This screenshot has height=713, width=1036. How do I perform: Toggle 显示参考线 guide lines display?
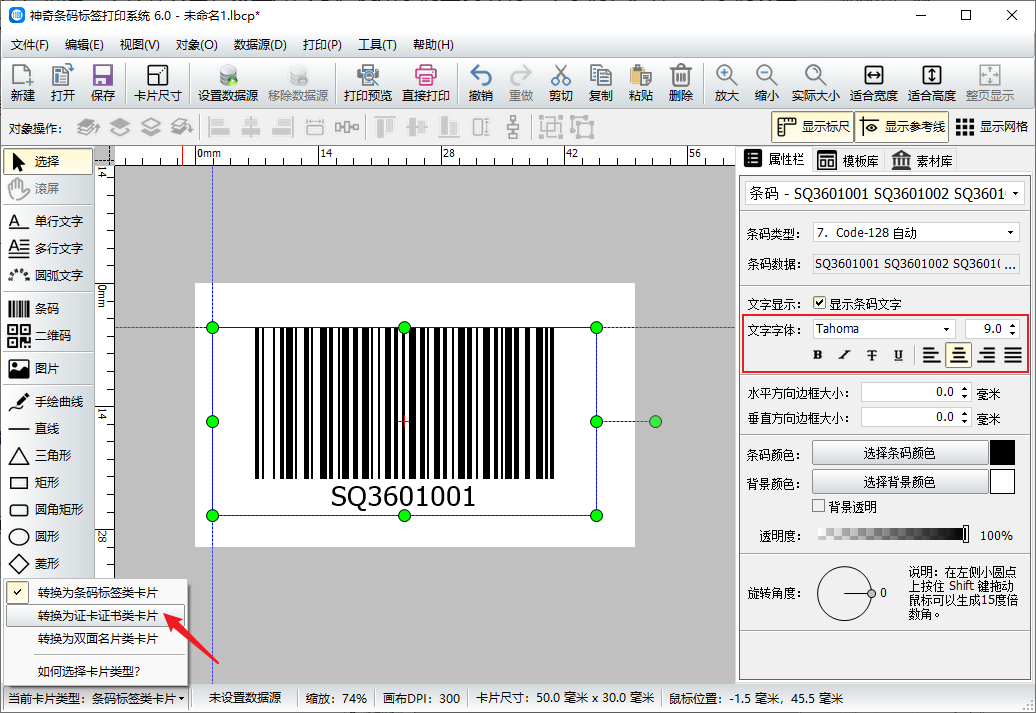pos(902,127)
